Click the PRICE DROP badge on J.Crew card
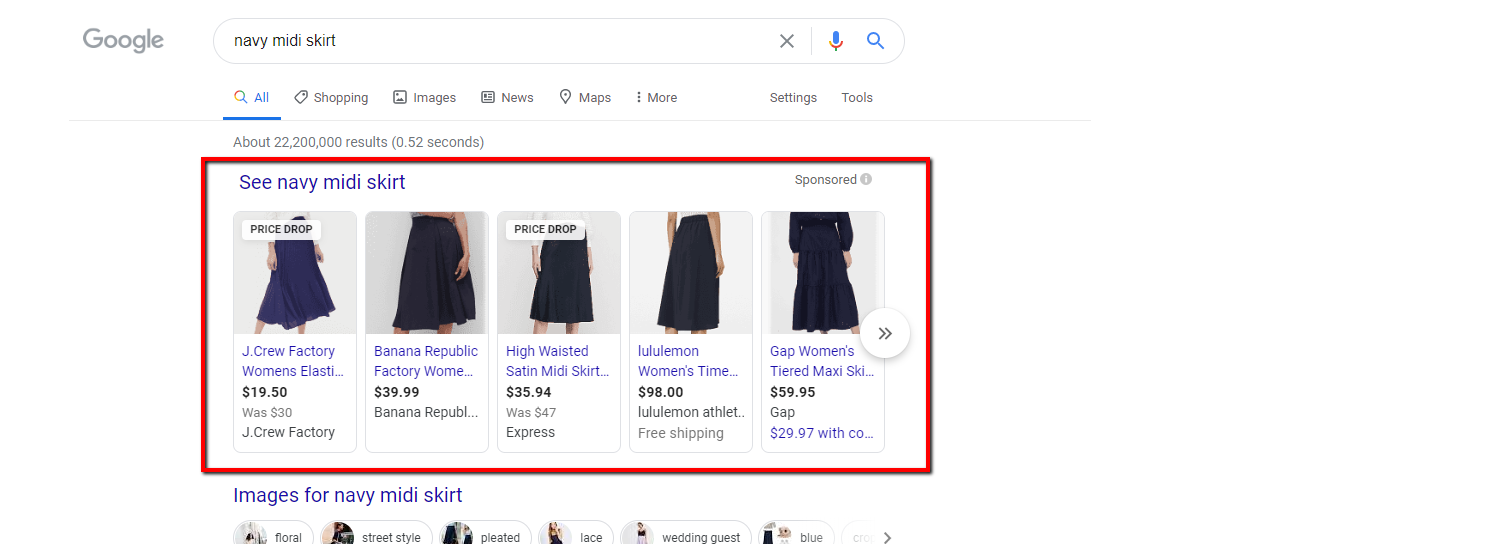This screenshot has height=544, width=1510. 281,229
